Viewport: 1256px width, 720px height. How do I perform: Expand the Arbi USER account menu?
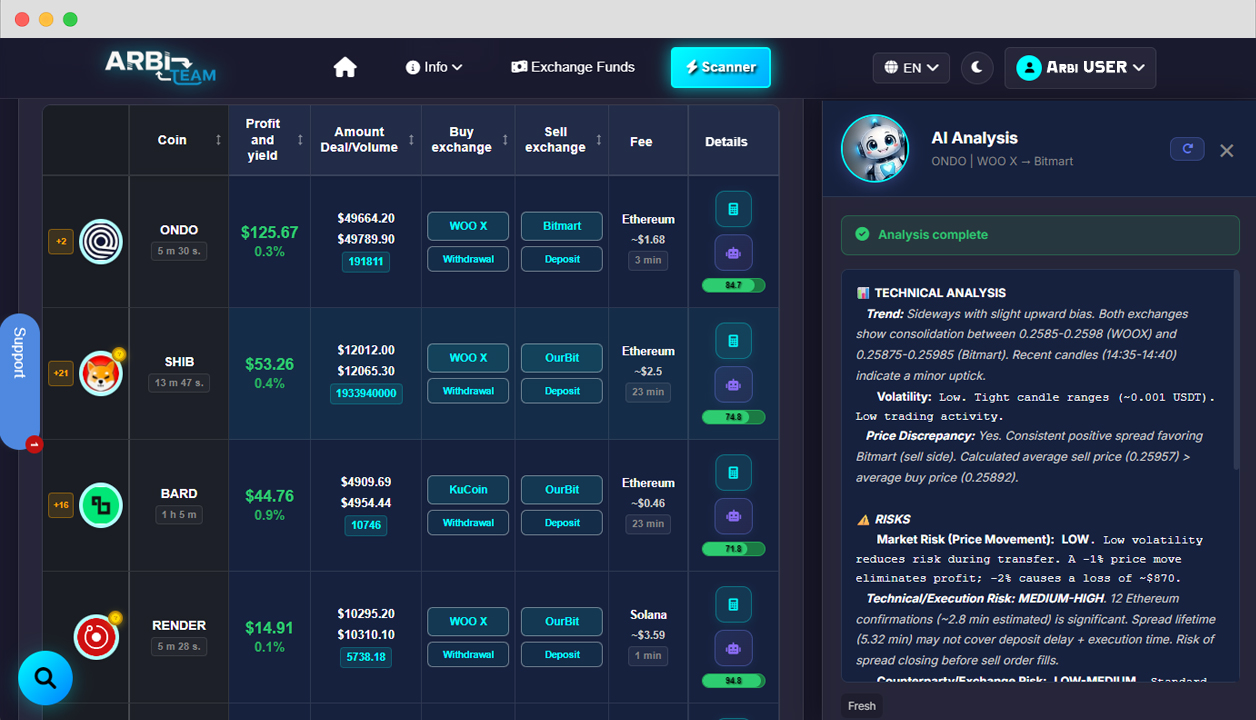coord(1080,68)
